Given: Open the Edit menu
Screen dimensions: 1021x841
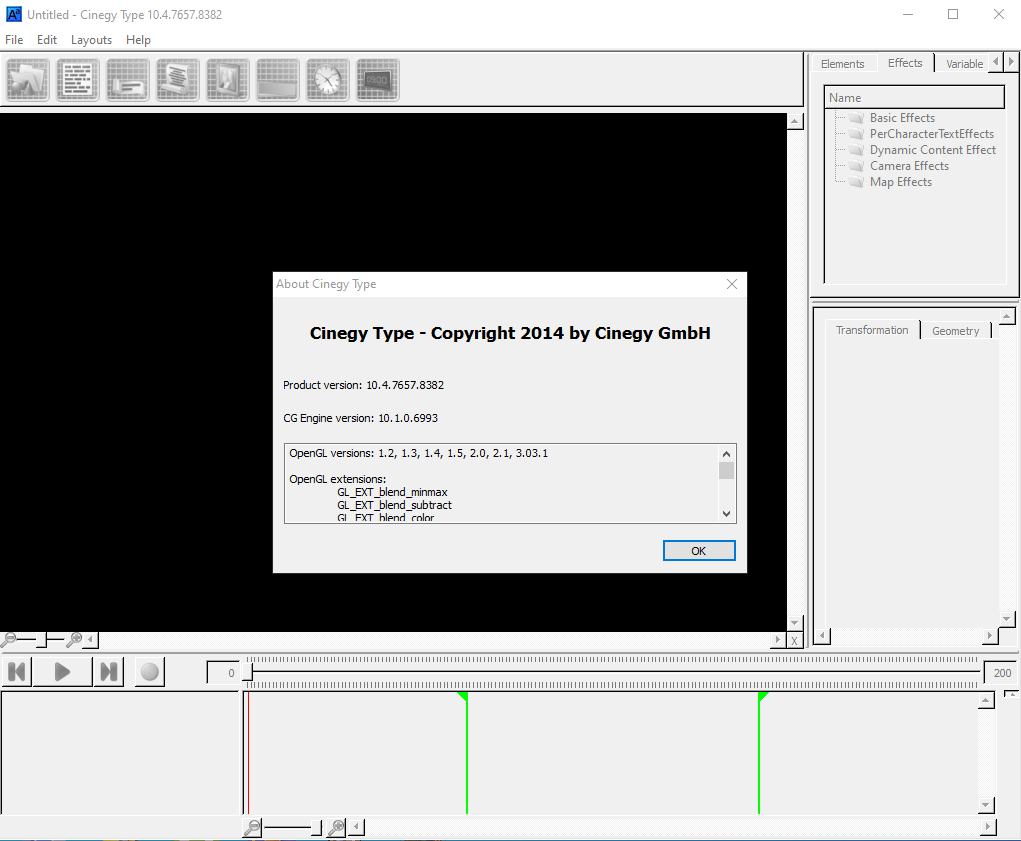Looking at the screenshot, I should click(47, 40).
